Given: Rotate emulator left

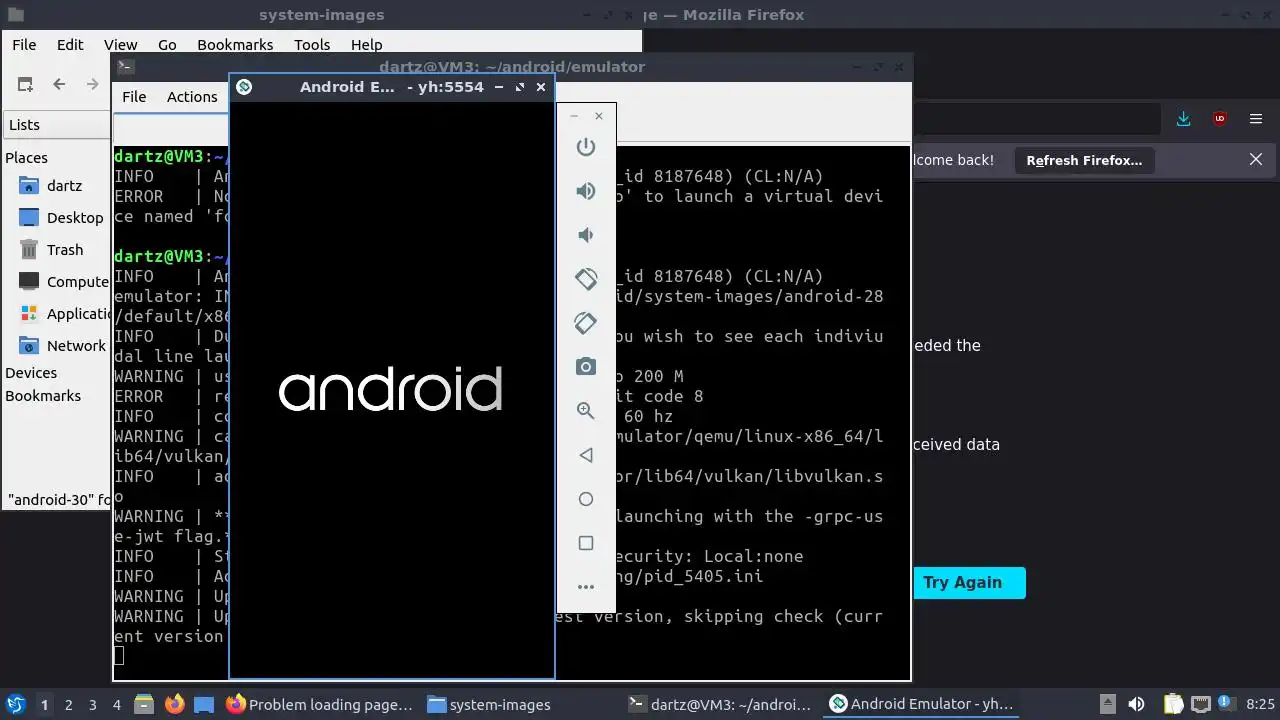Looking at the screenshot, I should (586, 279).
